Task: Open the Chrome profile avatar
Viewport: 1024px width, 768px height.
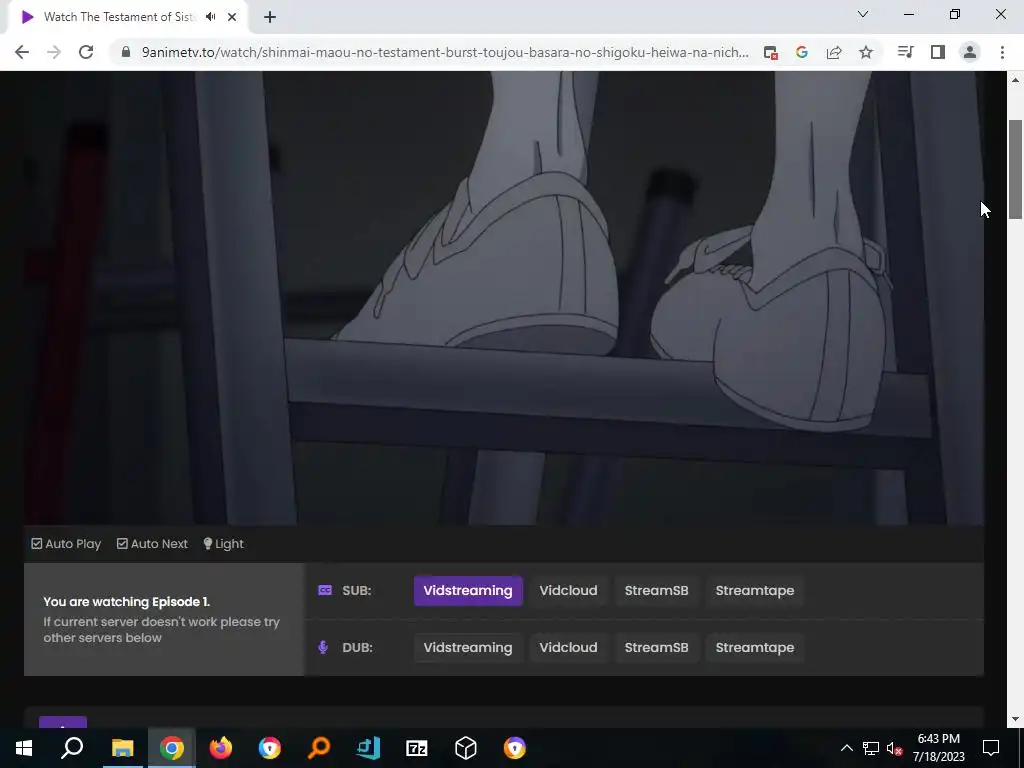Action: (970, 52)
